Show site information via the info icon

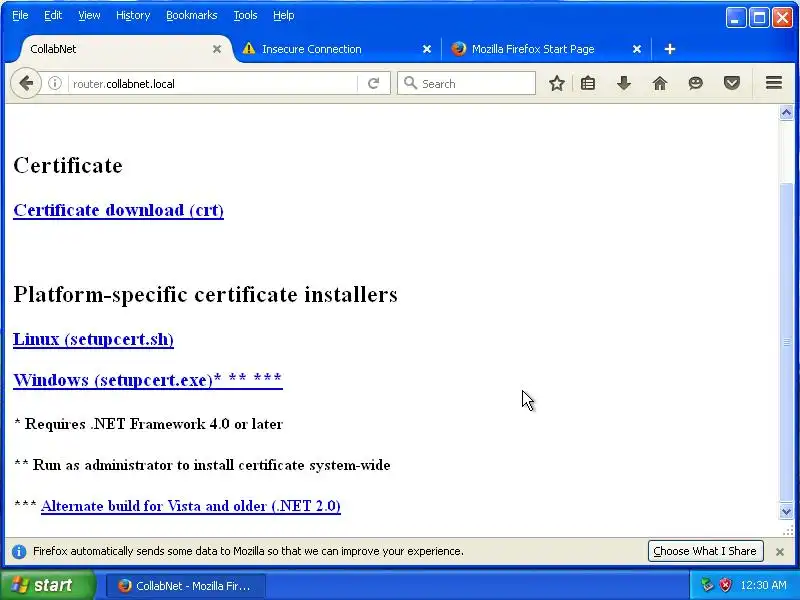[55, 83]
